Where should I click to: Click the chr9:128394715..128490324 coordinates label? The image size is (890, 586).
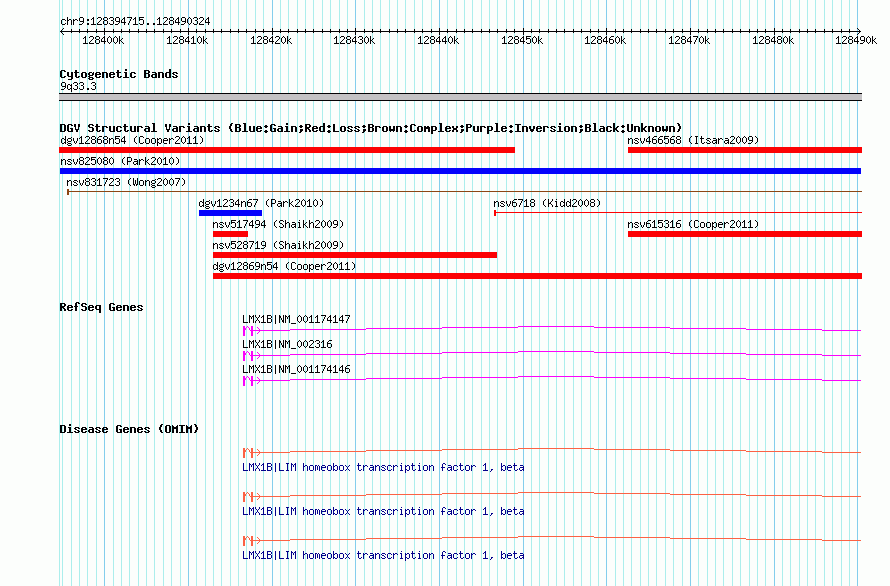click(135, 21)
